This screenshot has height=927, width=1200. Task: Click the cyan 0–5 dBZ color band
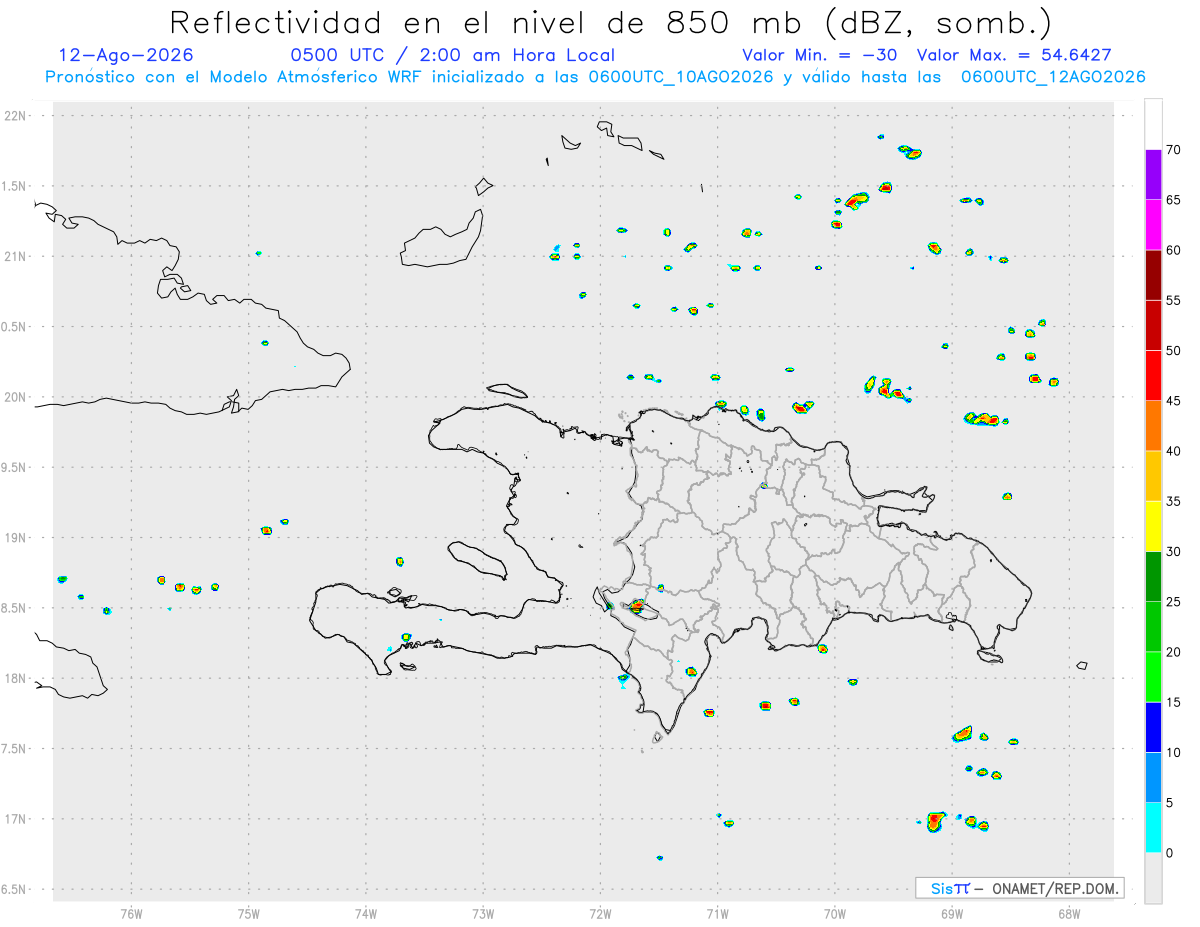pyautogui.click(x=1153, y=828)
